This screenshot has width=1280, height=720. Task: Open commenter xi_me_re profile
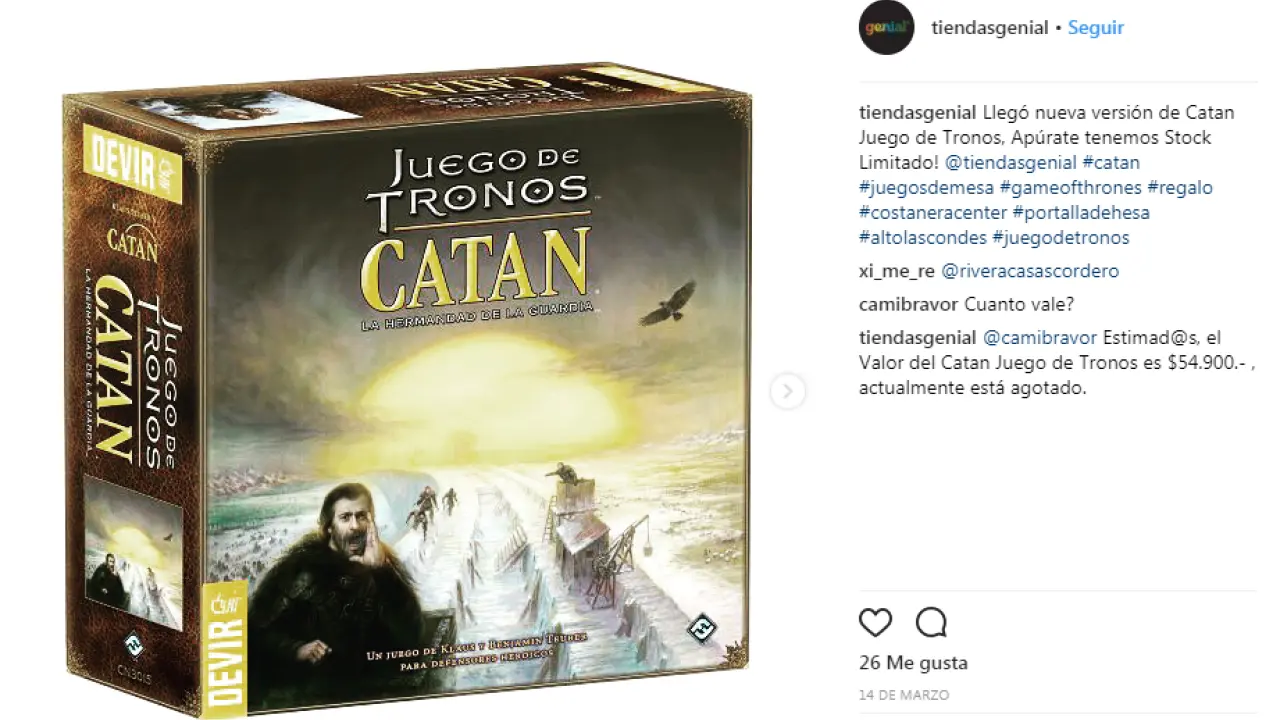tap(897, 271)
